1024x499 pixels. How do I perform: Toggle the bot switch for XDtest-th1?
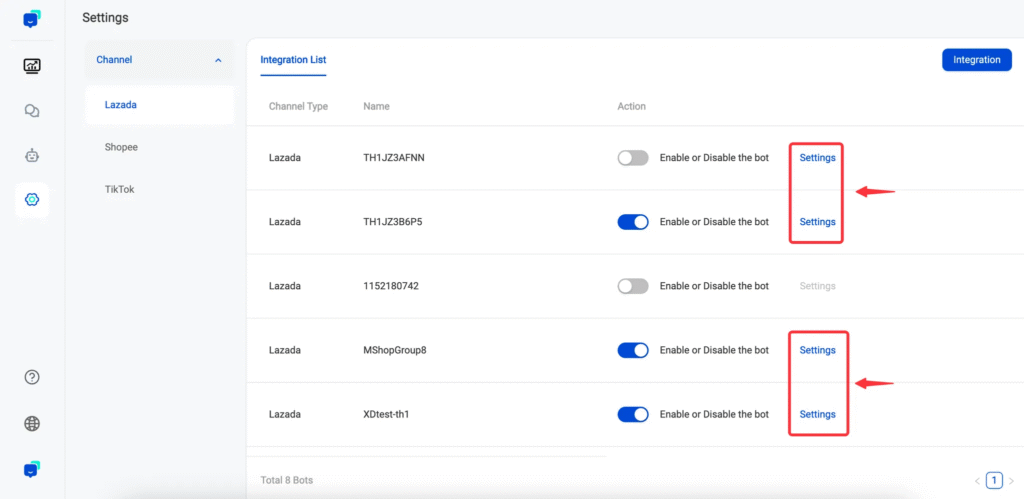click(633, 414)
